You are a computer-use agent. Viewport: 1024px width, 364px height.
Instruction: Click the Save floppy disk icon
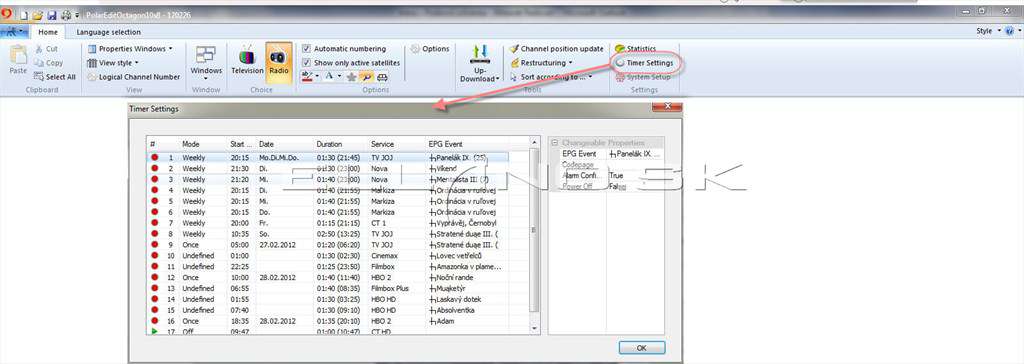(x=52, y=14)
